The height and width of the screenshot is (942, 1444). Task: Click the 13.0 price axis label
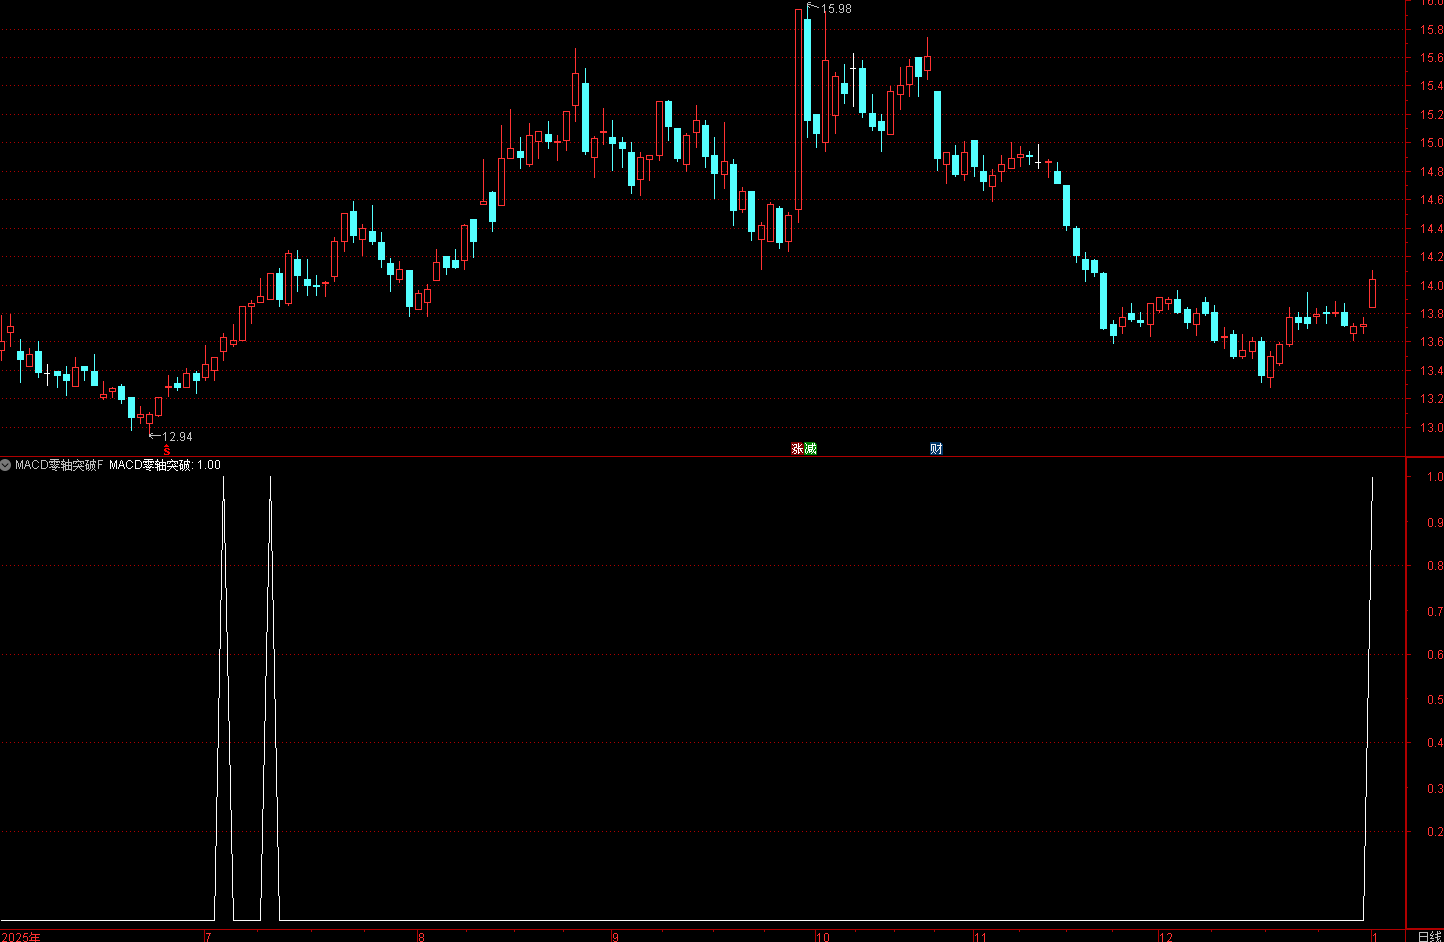(x=1432, y=428)
